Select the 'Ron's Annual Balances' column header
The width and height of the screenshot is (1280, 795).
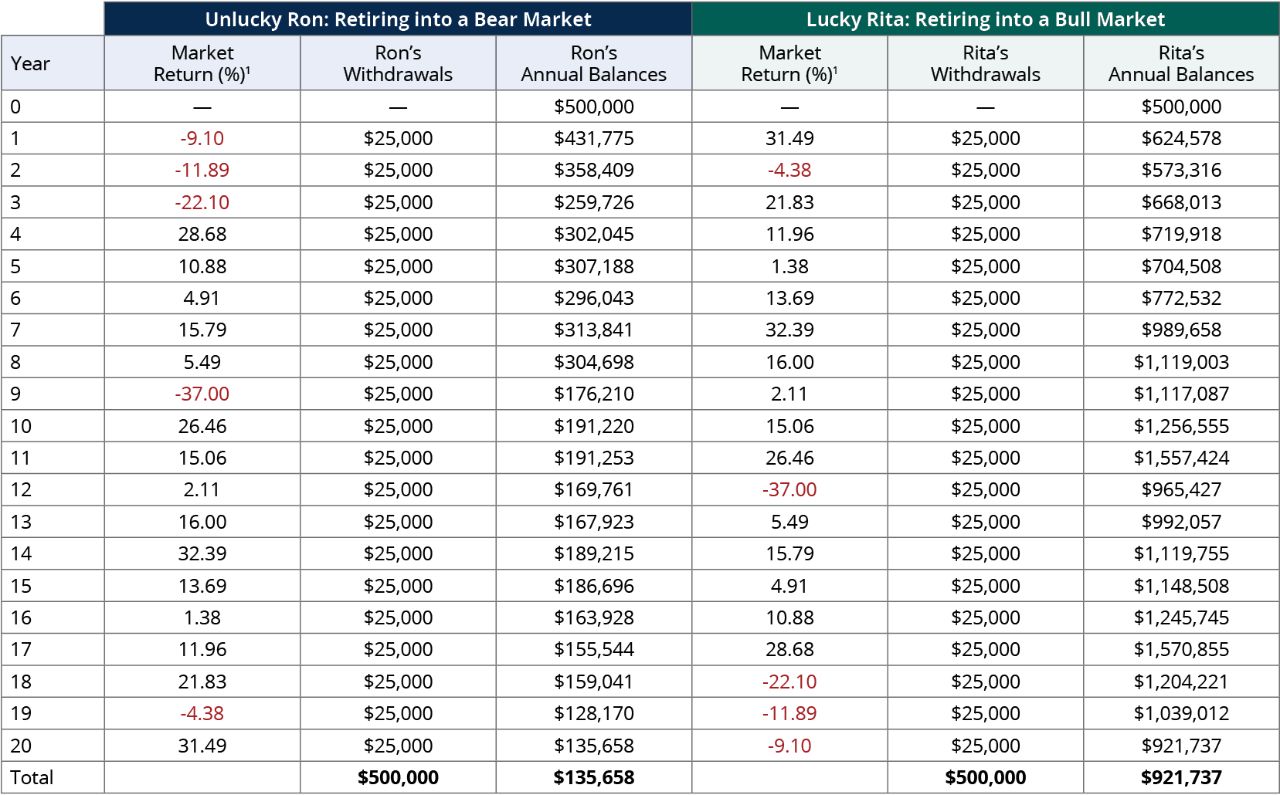pos(594,63)
